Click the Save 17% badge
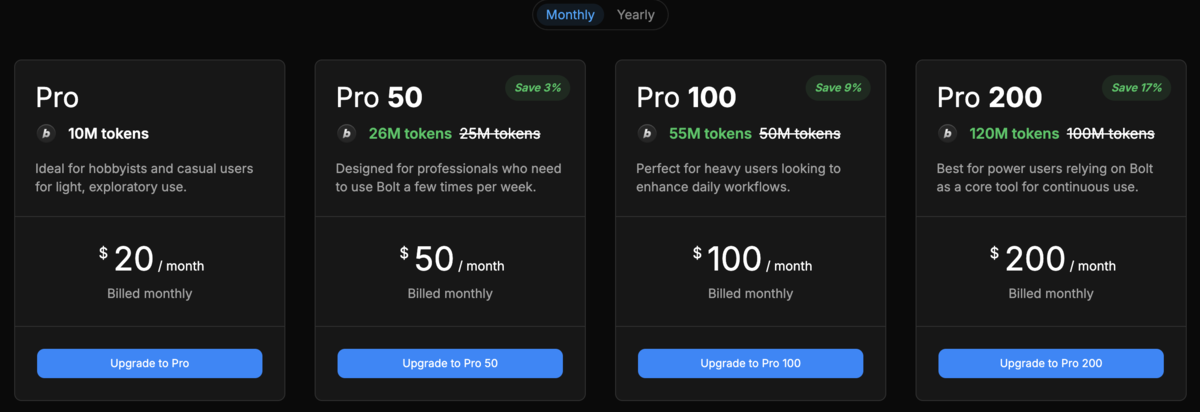This screenshot has width=1200, height=412. click(1138, 88)
